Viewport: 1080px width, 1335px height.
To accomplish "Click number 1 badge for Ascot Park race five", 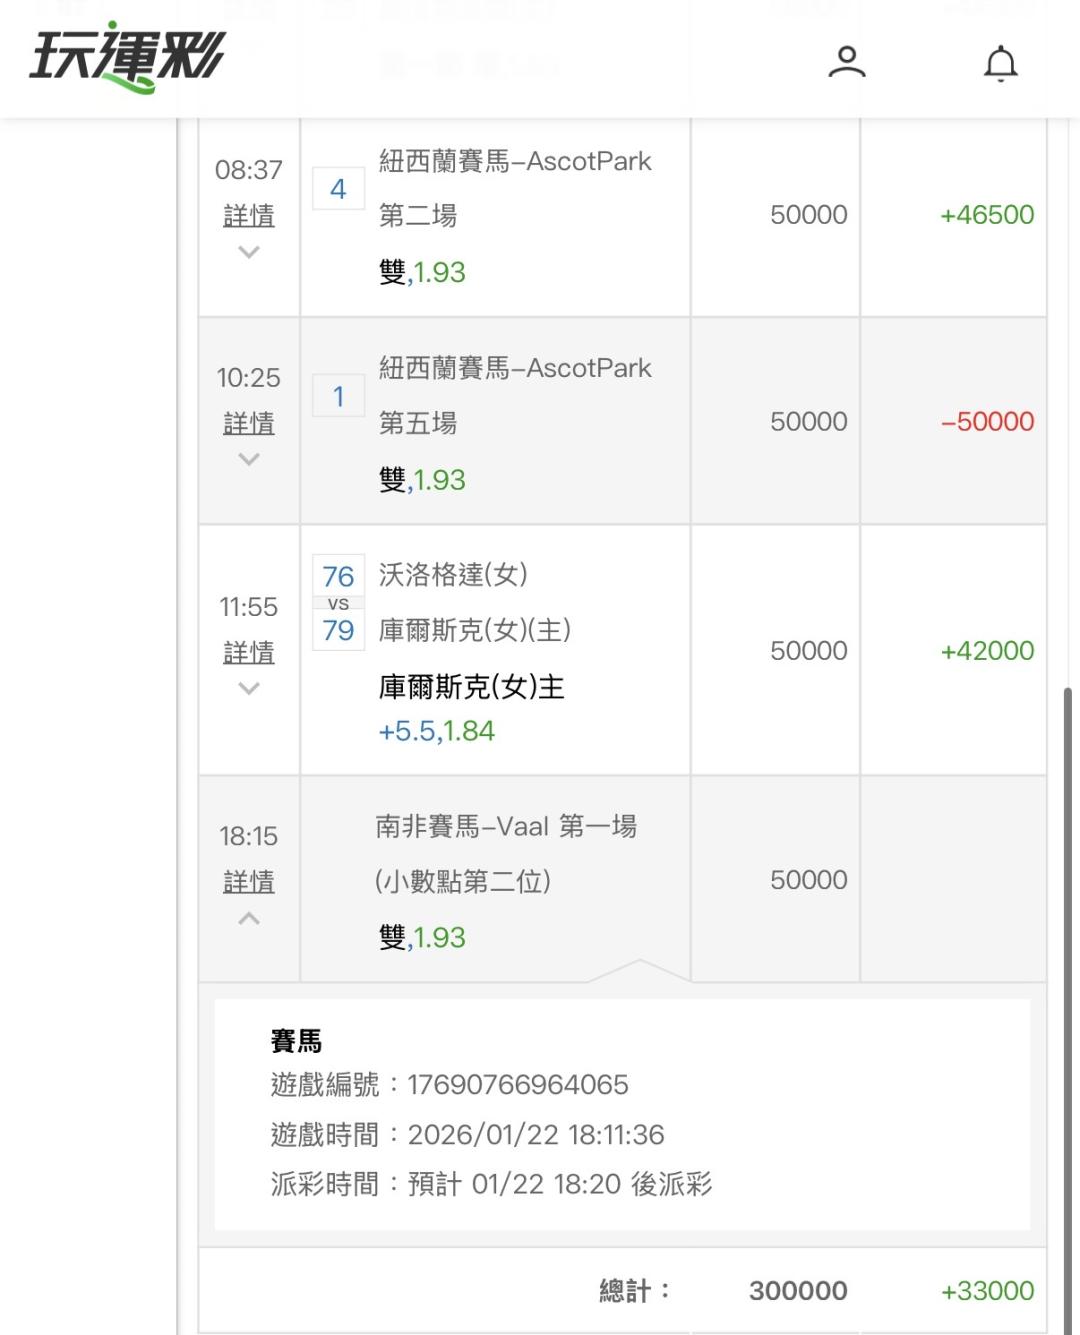I will click(338, 397).
